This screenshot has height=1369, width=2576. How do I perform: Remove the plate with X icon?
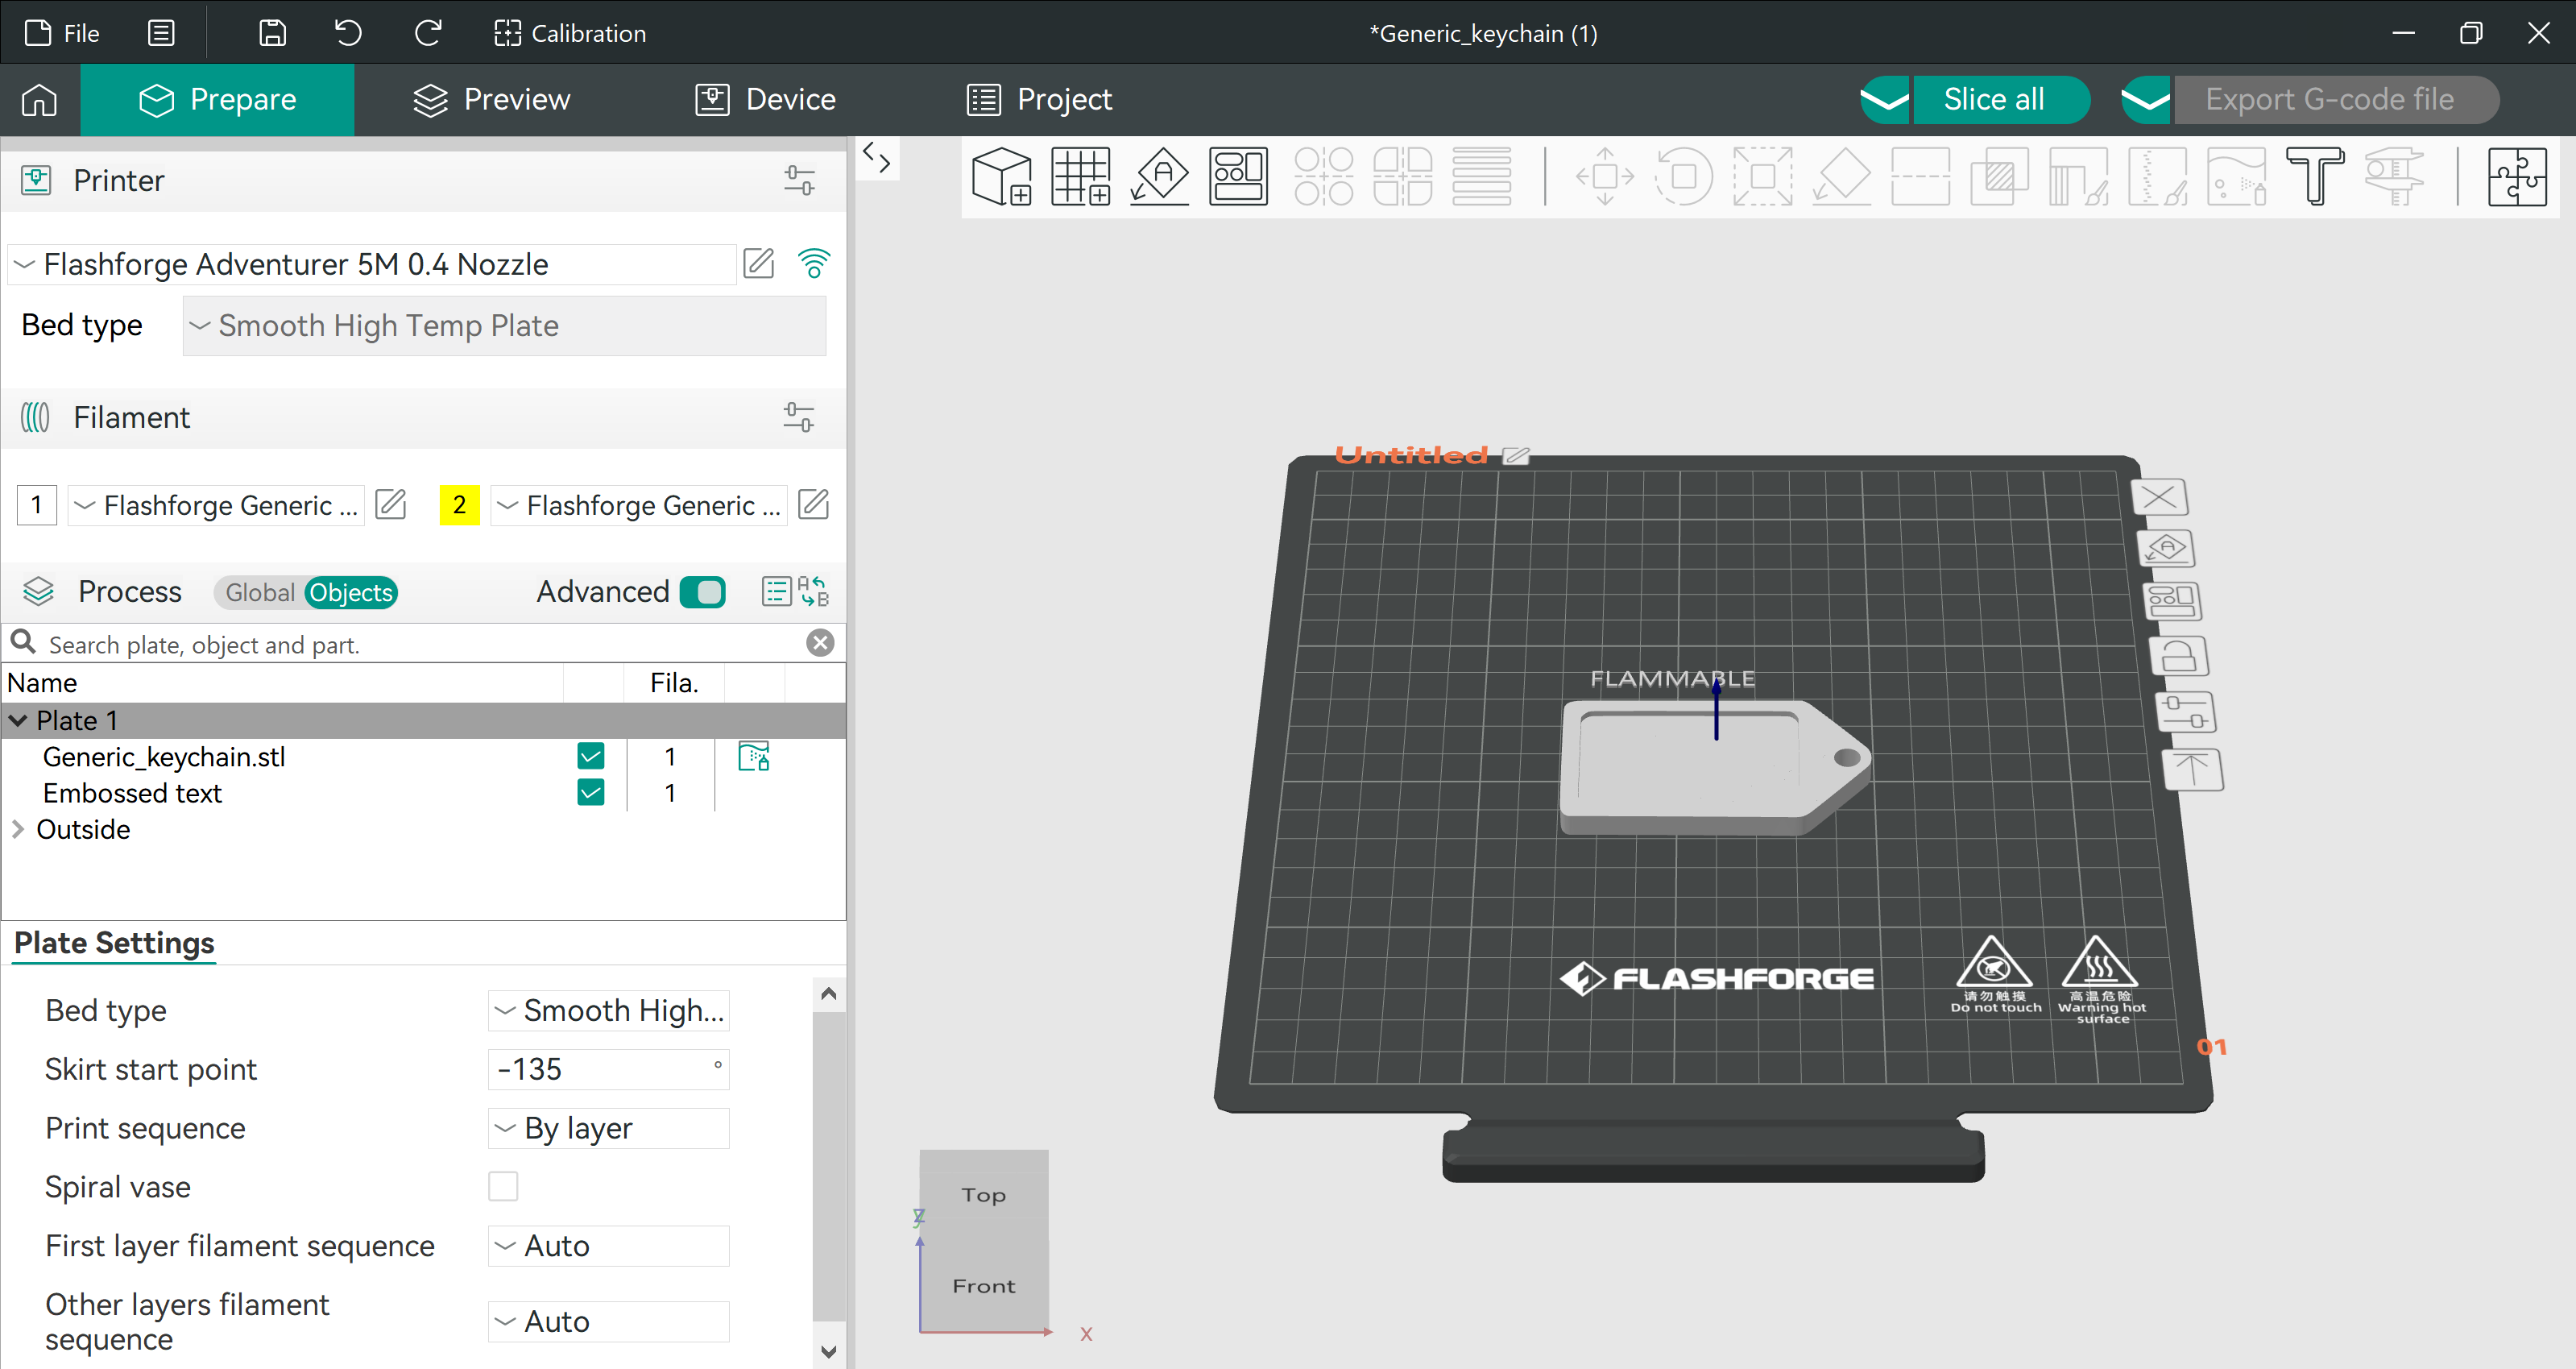click(x=2160, y=496)
